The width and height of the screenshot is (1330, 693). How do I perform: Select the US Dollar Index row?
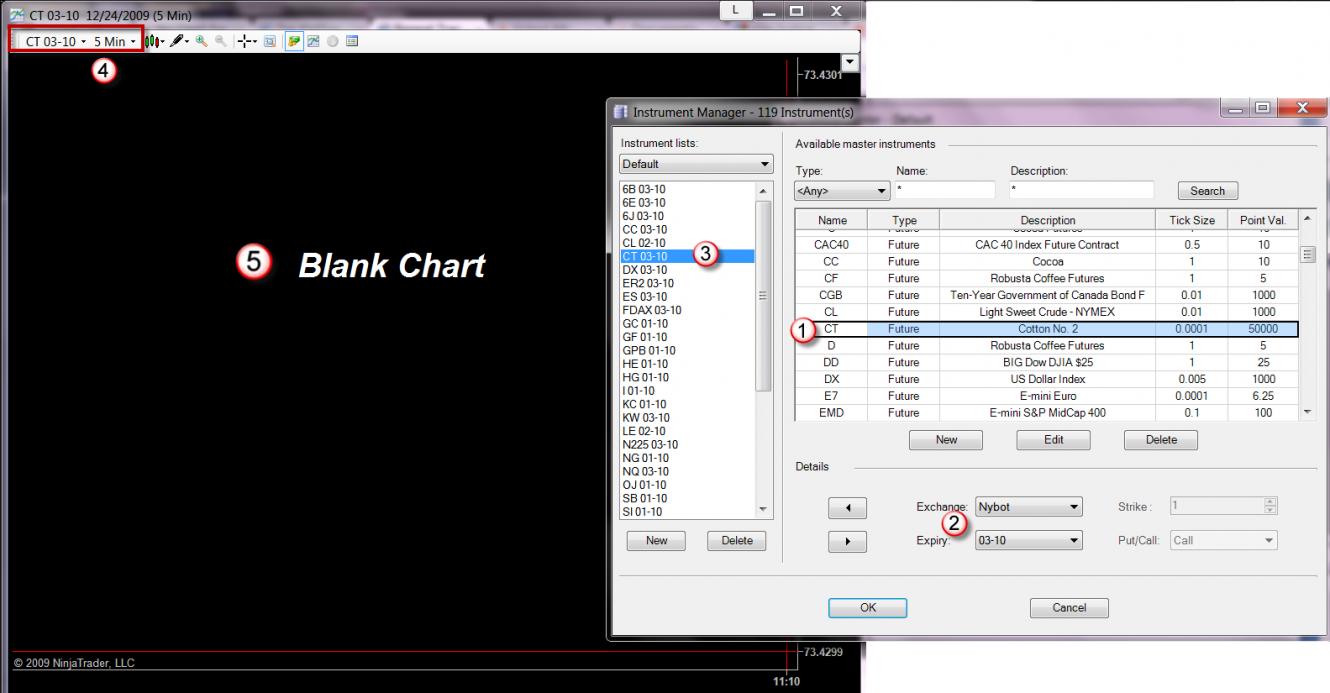coord(1046,379)
